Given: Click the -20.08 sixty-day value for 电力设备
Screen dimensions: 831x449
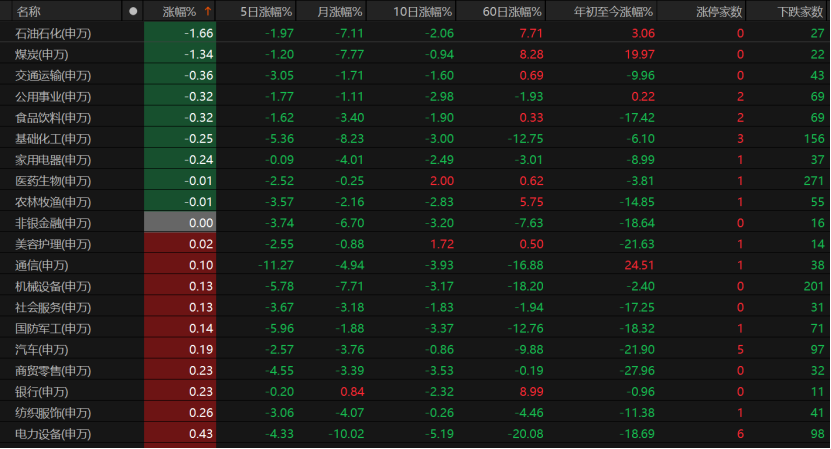Looking at the screenshot, I should [525, 434].
